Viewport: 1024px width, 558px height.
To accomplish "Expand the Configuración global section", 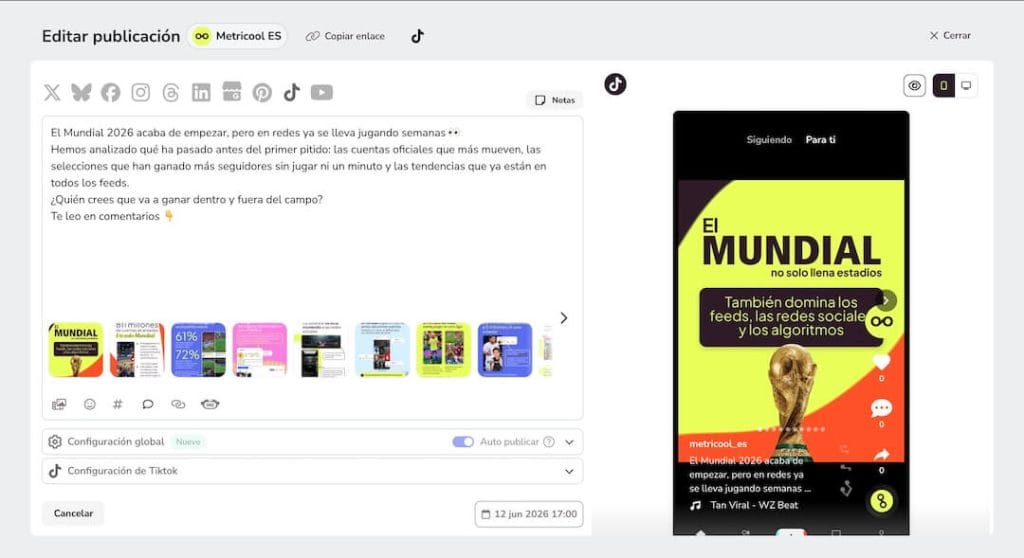I will [569, 442].
